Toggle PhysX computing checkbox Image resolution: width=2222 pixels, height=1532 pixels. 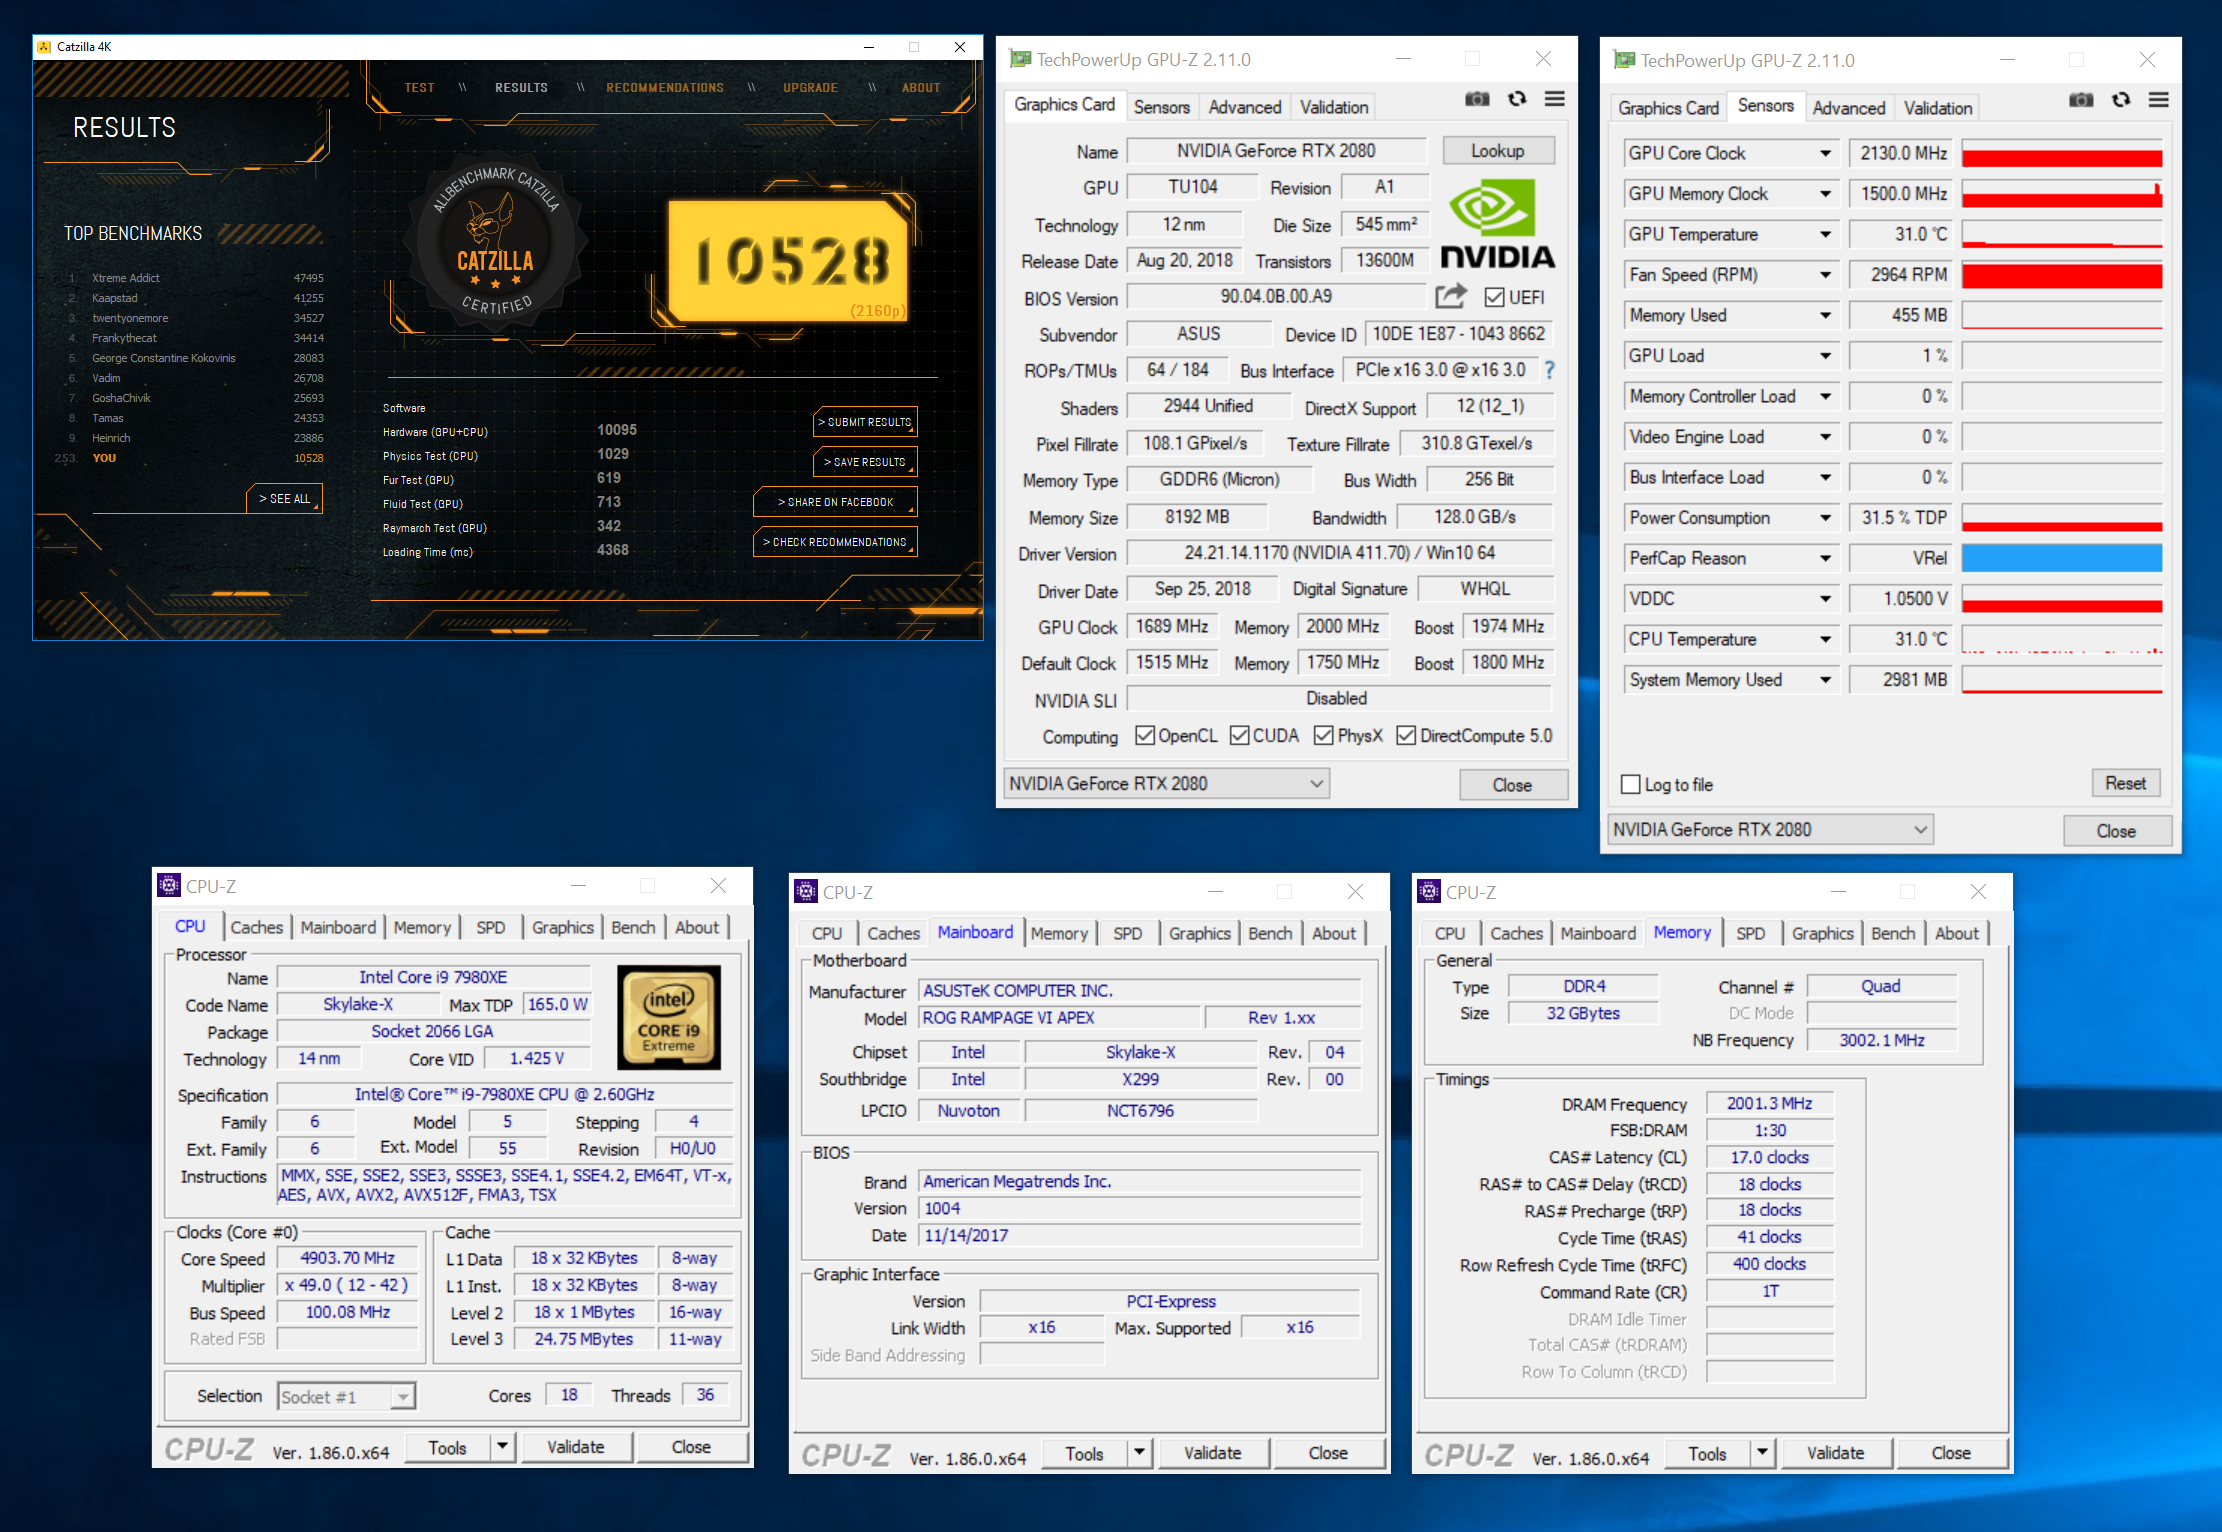coord(1324,735)
